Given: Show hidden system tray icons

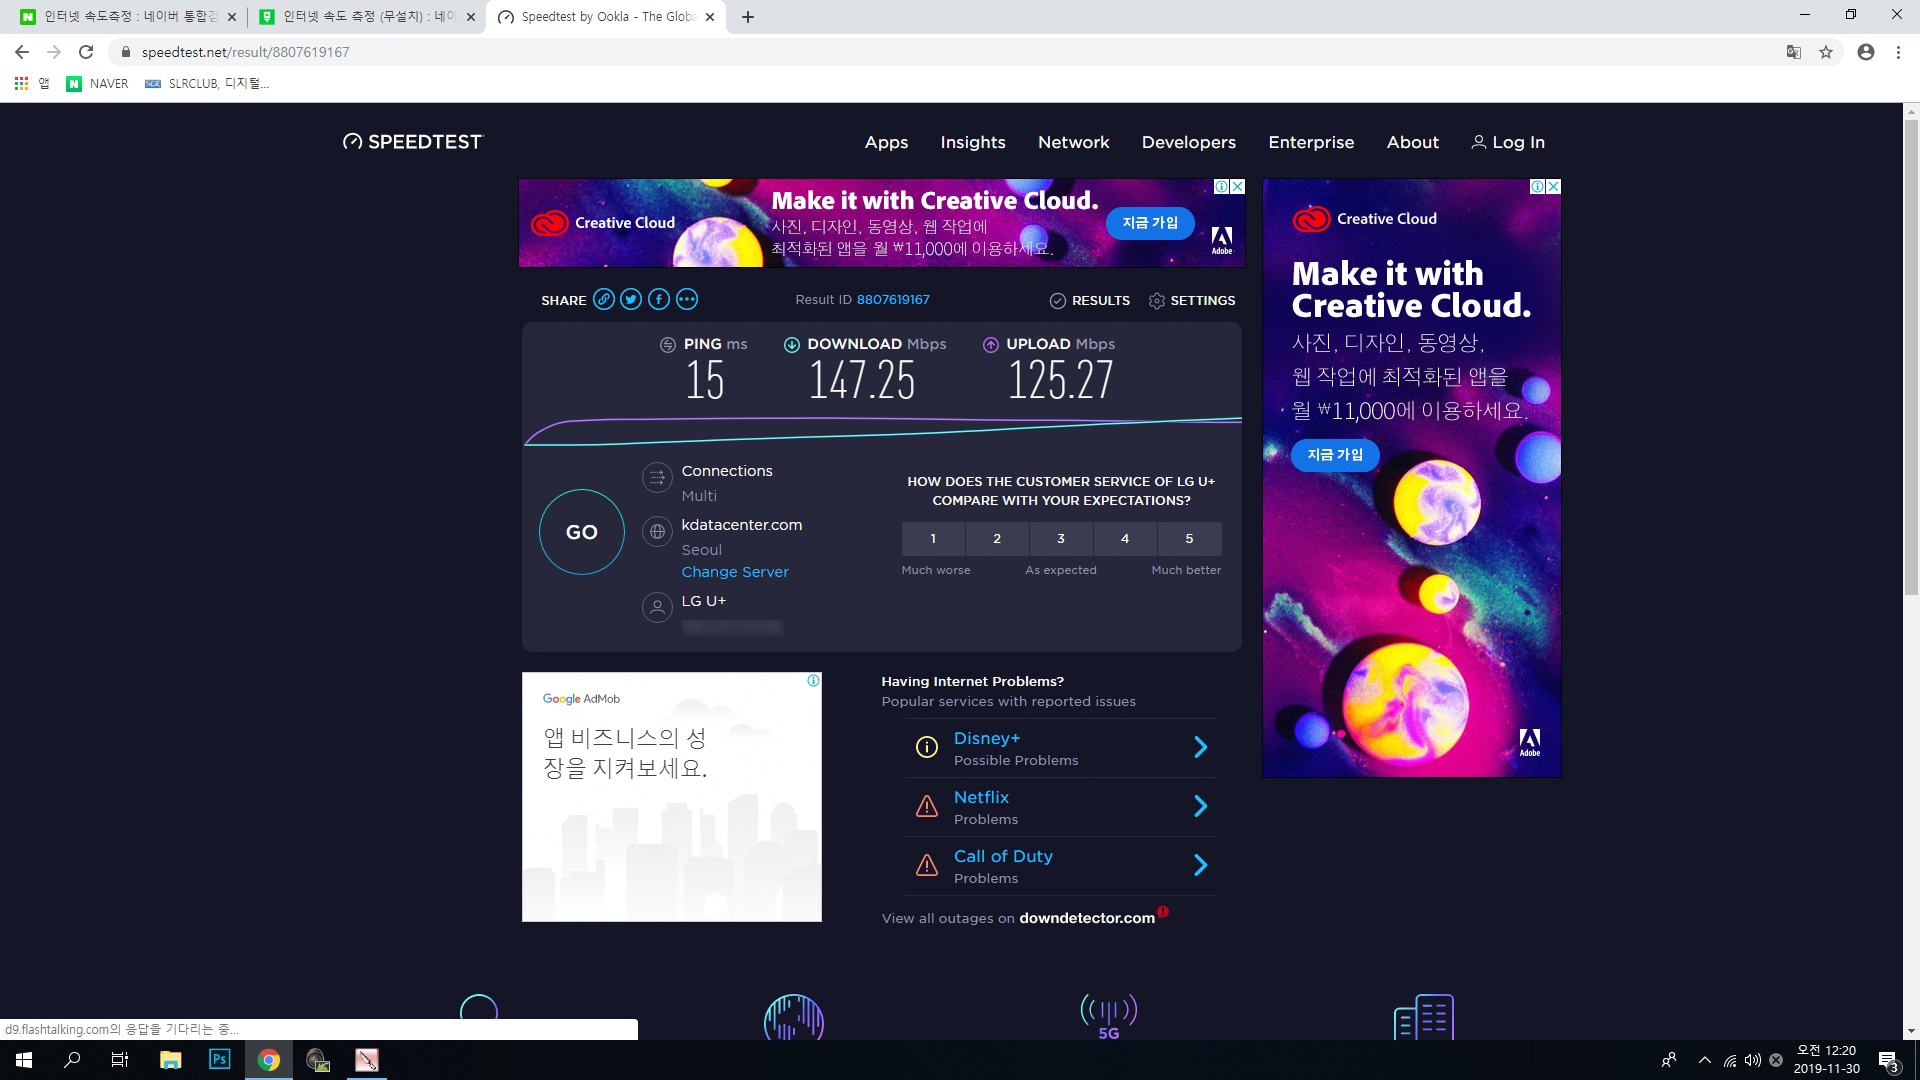Looking at the screenshot, I should tap(1704, 1060).
